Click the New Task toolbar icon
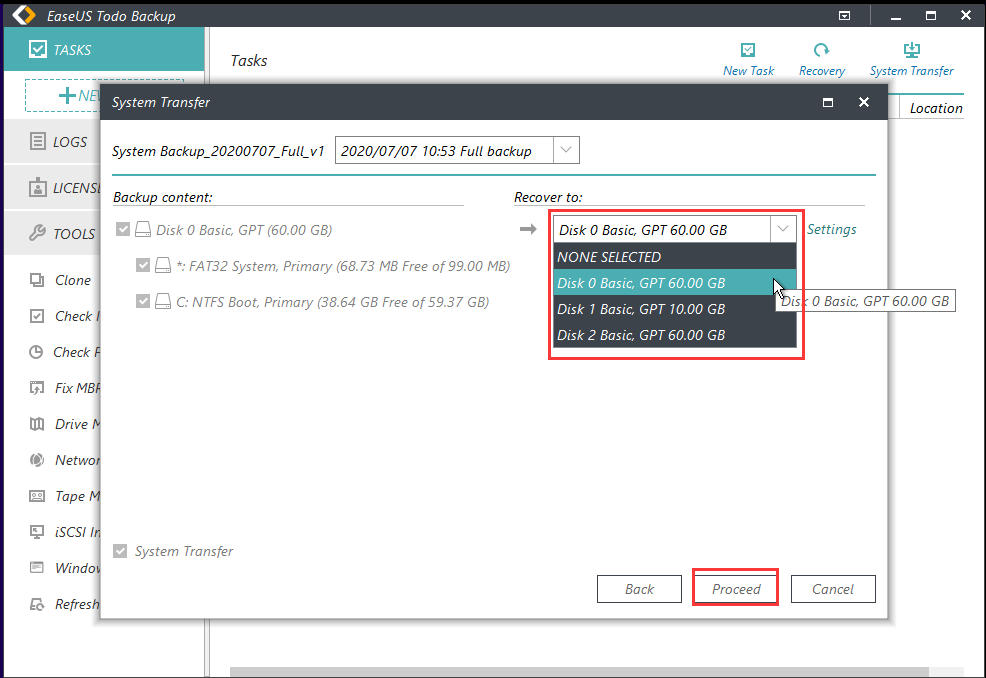The width and height of the screenshot is (986, 678). tap(748, 50)
